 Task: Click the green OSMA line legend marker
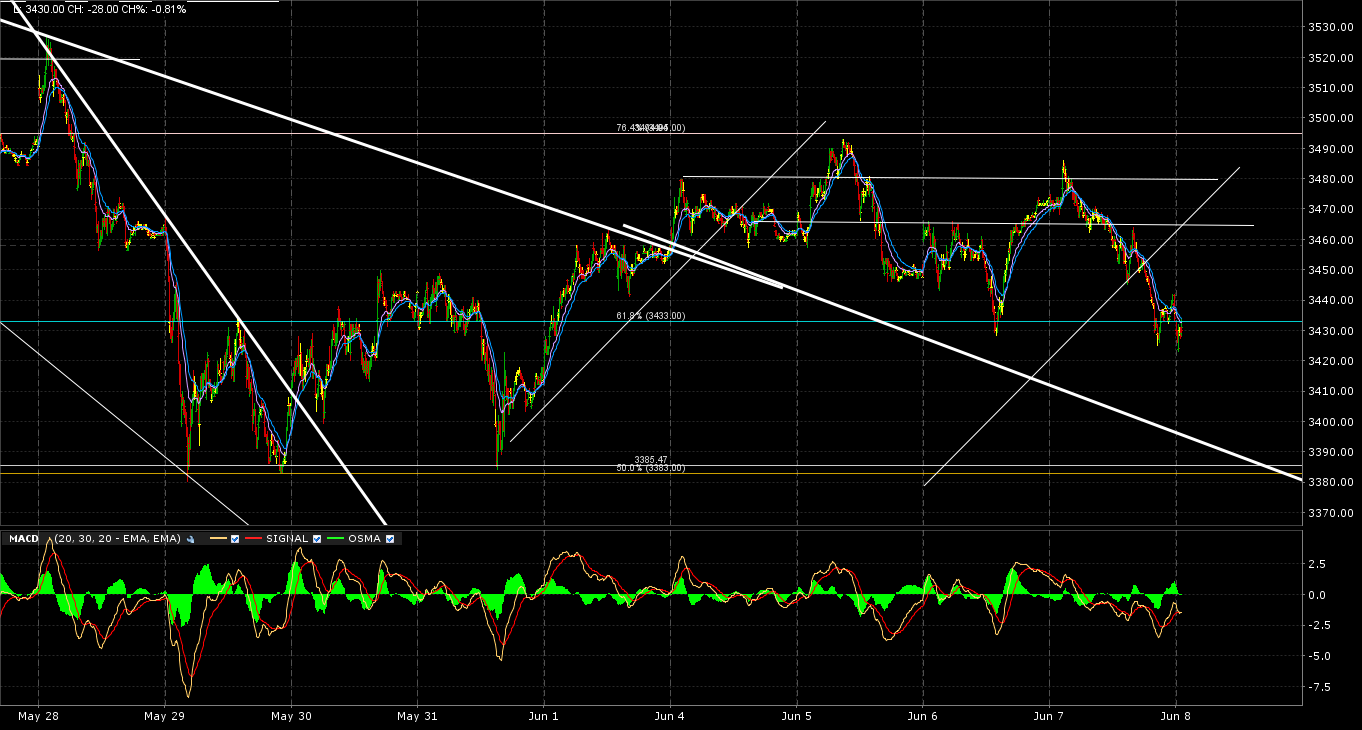[335, 540]
